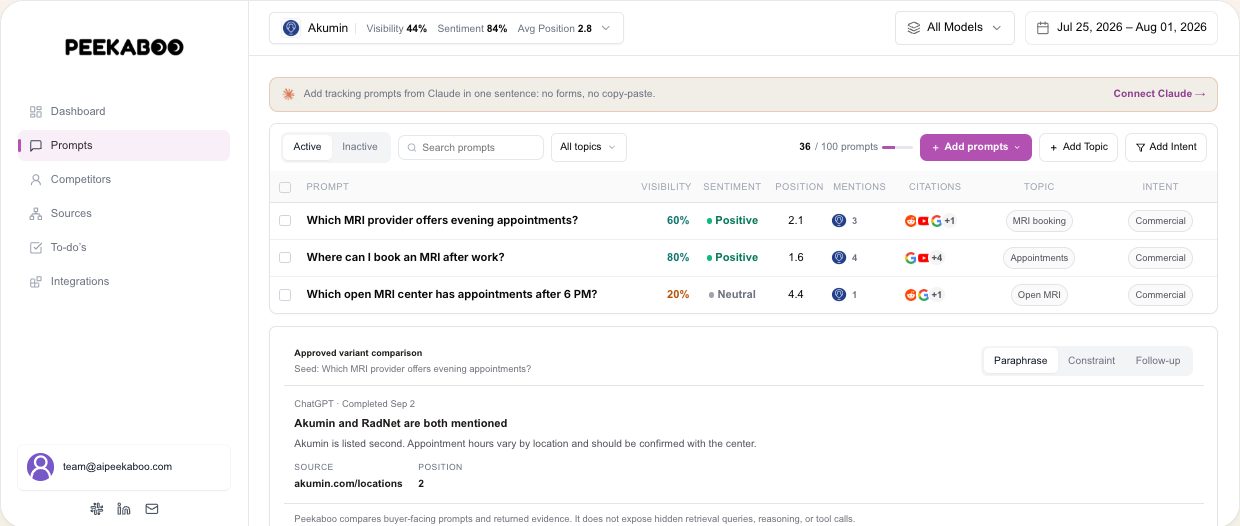Open the All topics filter dropdown
This screenshot has height=526, width=1240.
click(589, 147)
